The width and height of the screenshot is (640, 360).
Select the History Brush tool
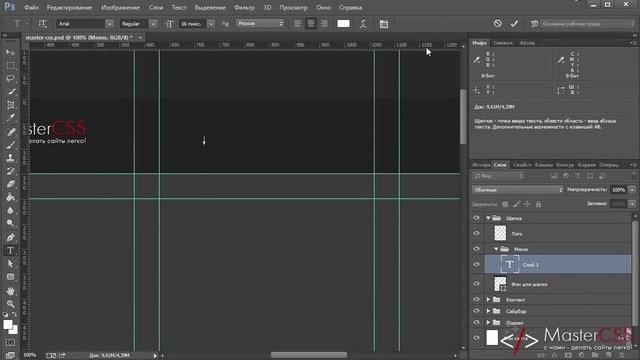coord(11,171)
